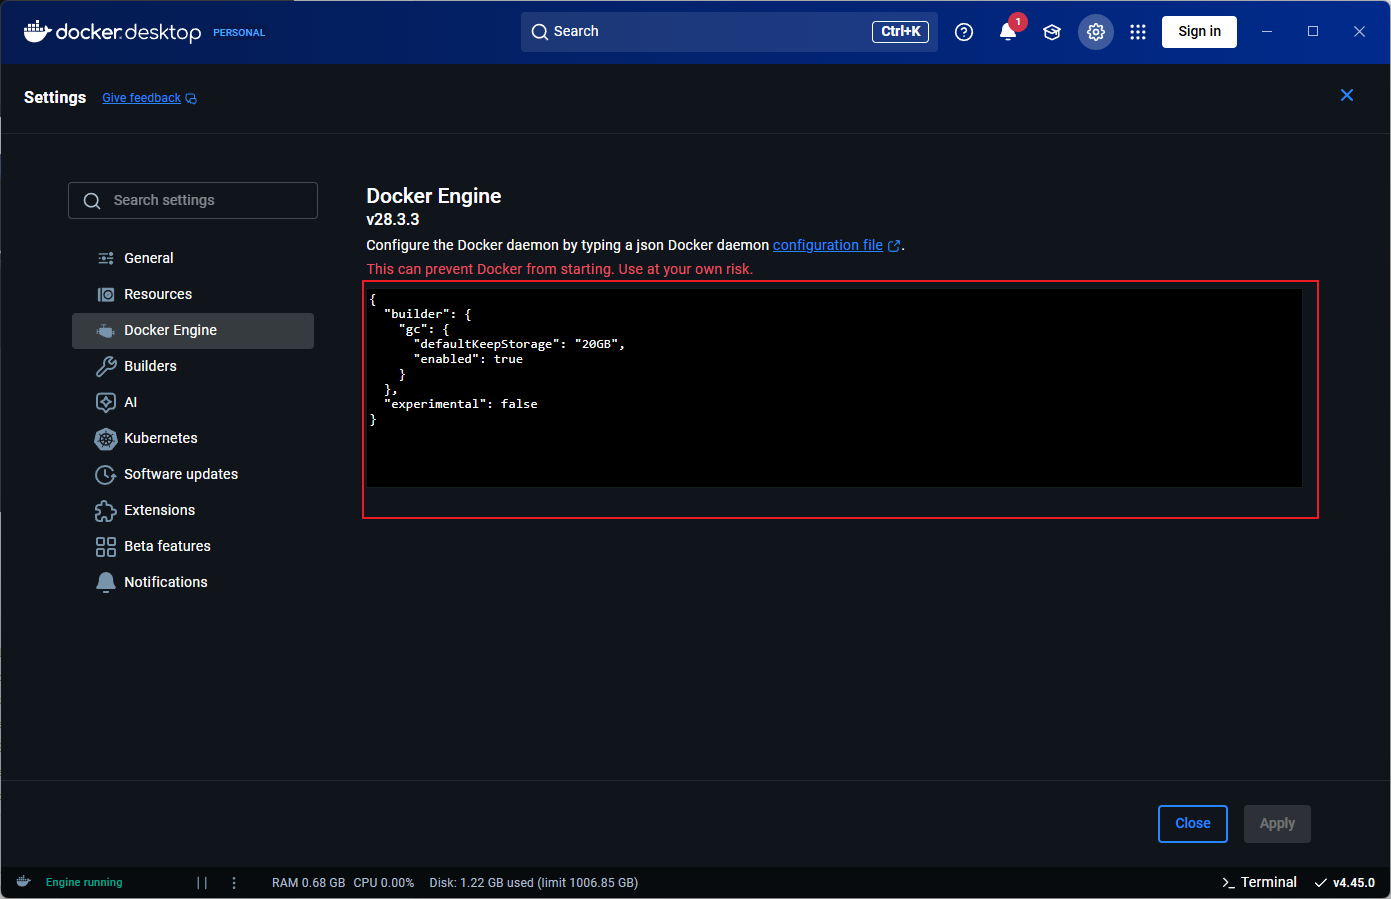The height and width of the screenshot is (899, 1391).
Task: Open the Learning Center graduation cap icon
Action: (x=1052, y=31)
